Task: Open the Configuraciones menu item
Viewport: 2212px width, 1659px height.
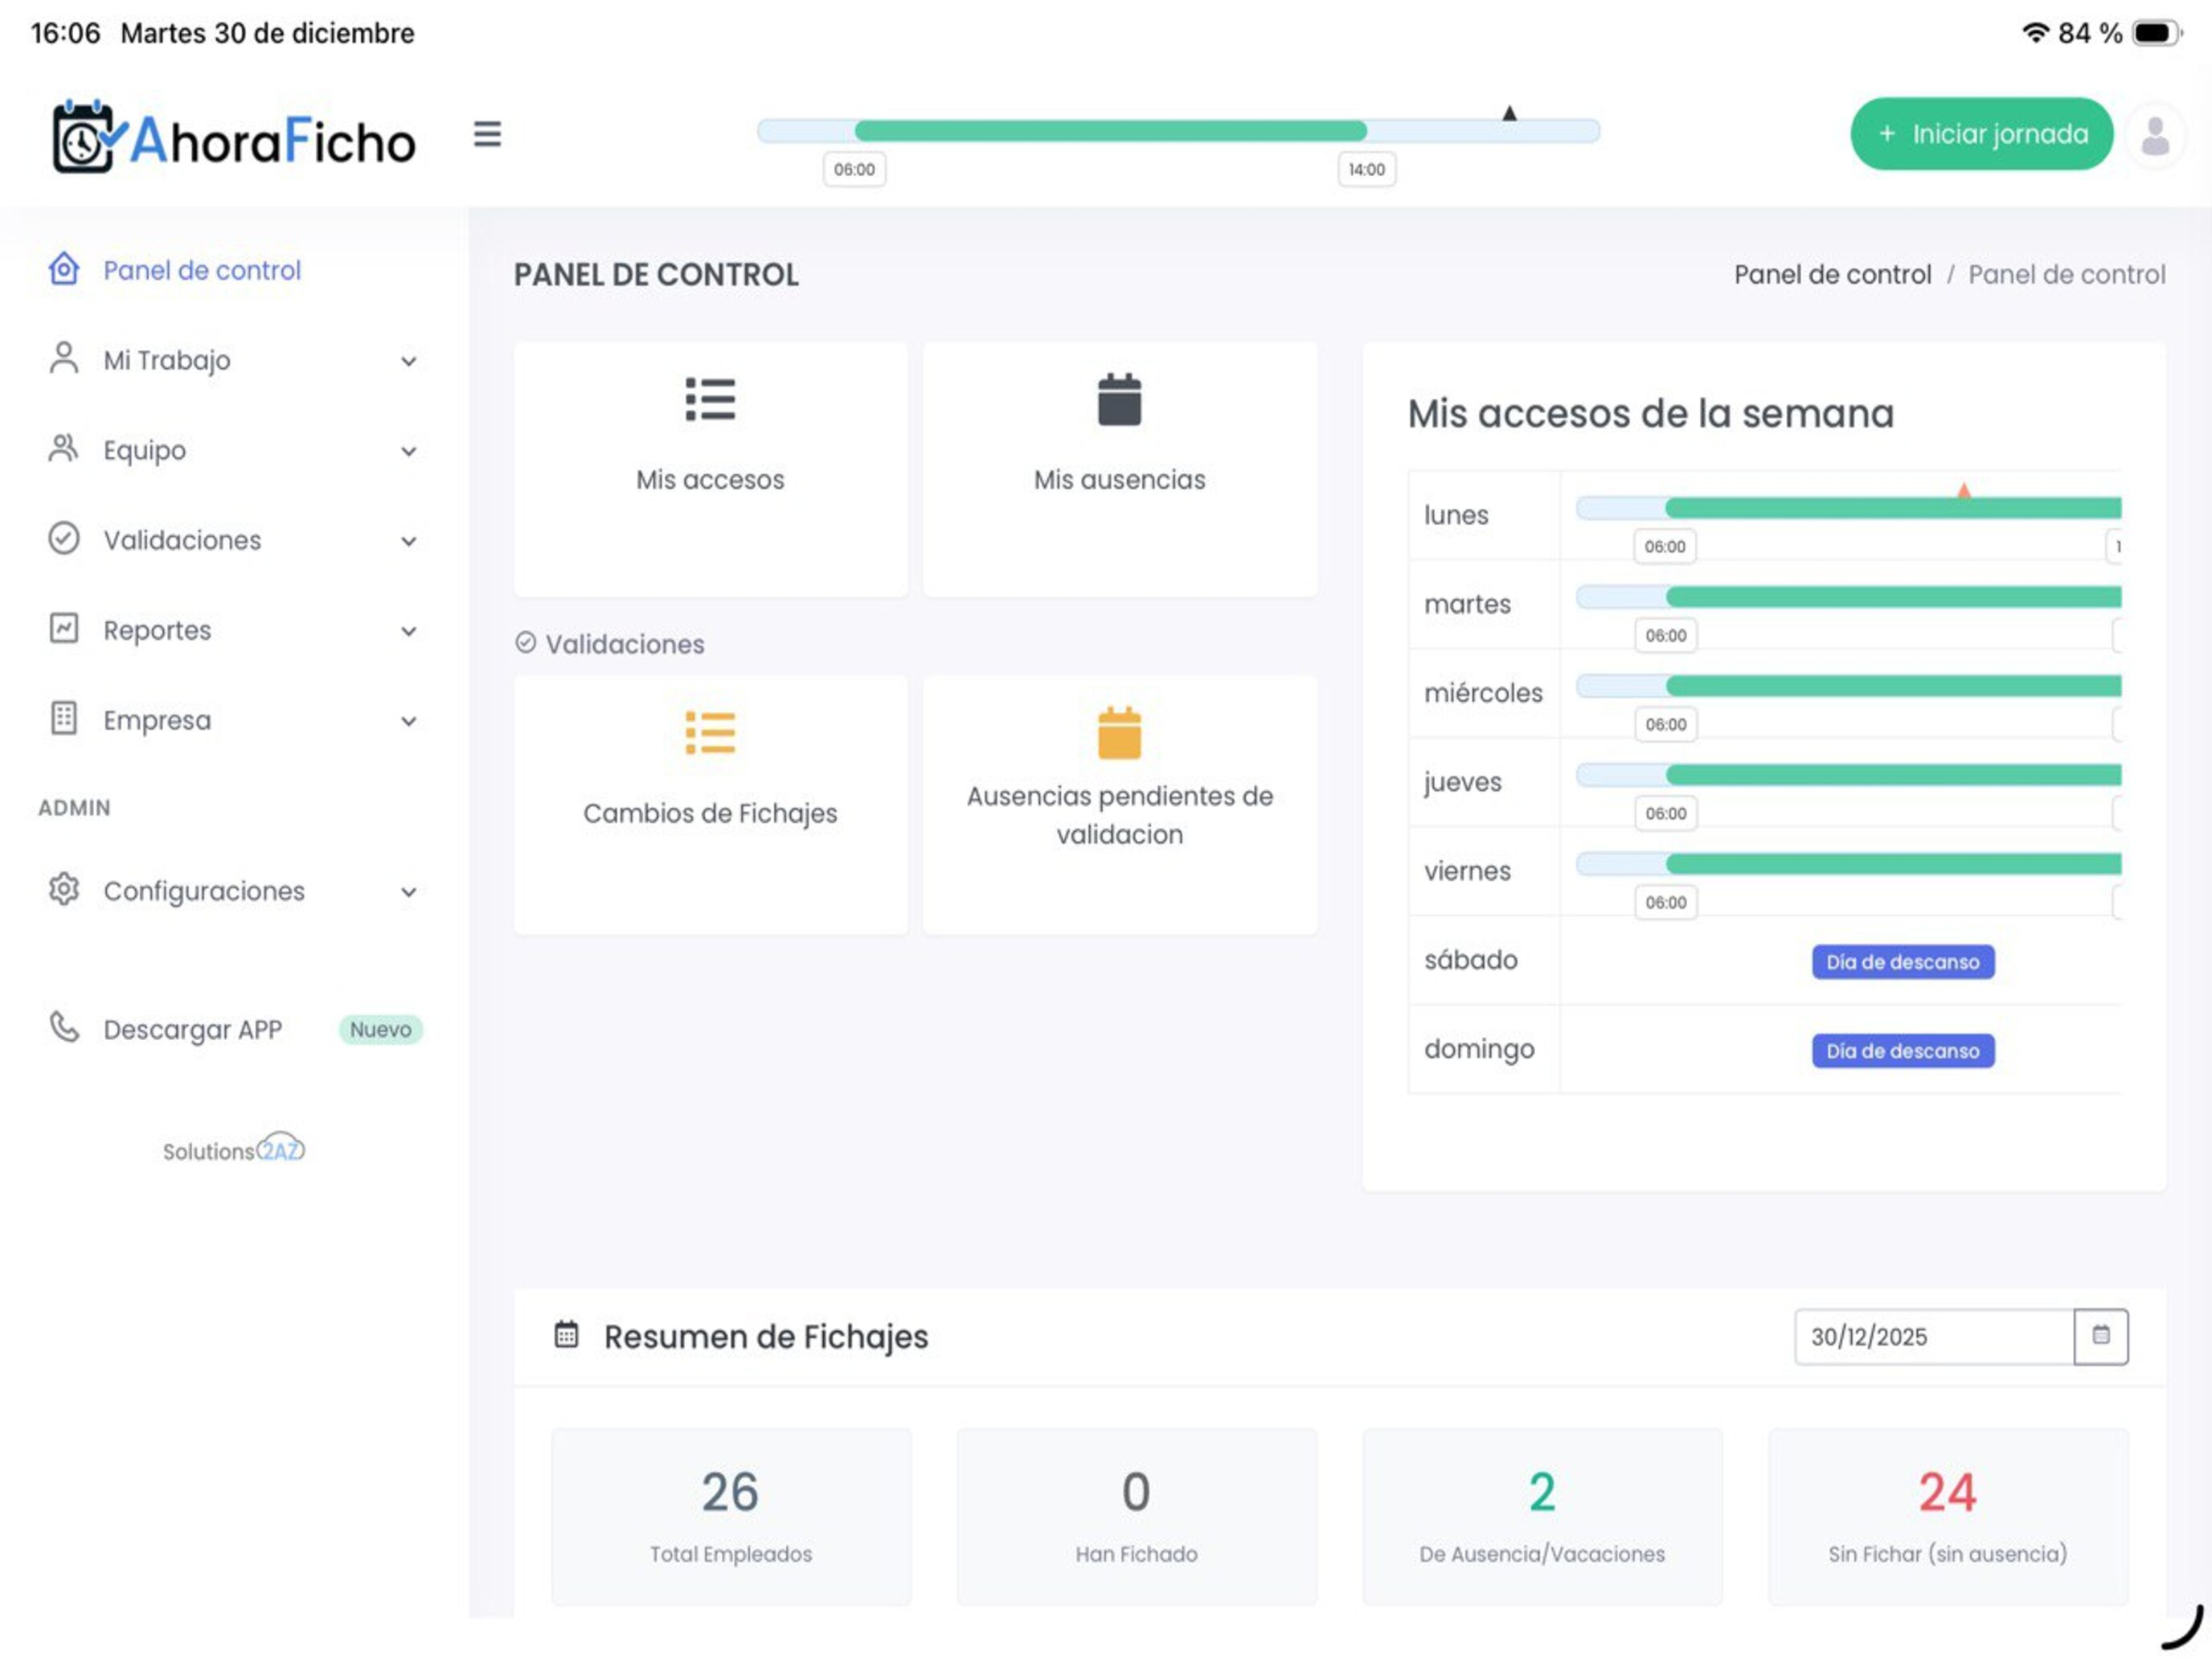Action: pyautogui.click(x=234, y=891)
